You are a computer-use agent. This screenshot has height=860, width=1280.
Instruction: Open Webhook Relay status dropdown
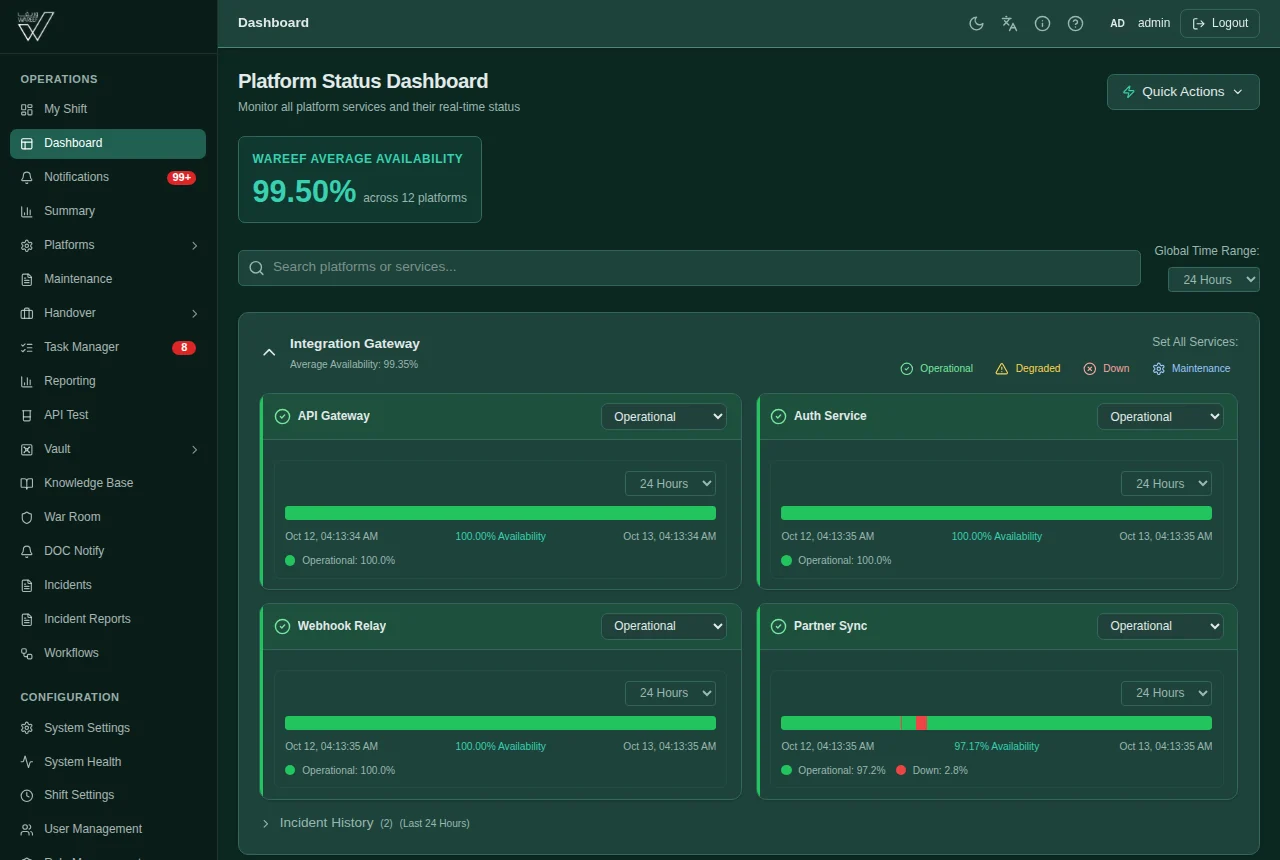[x=664, y=626]
